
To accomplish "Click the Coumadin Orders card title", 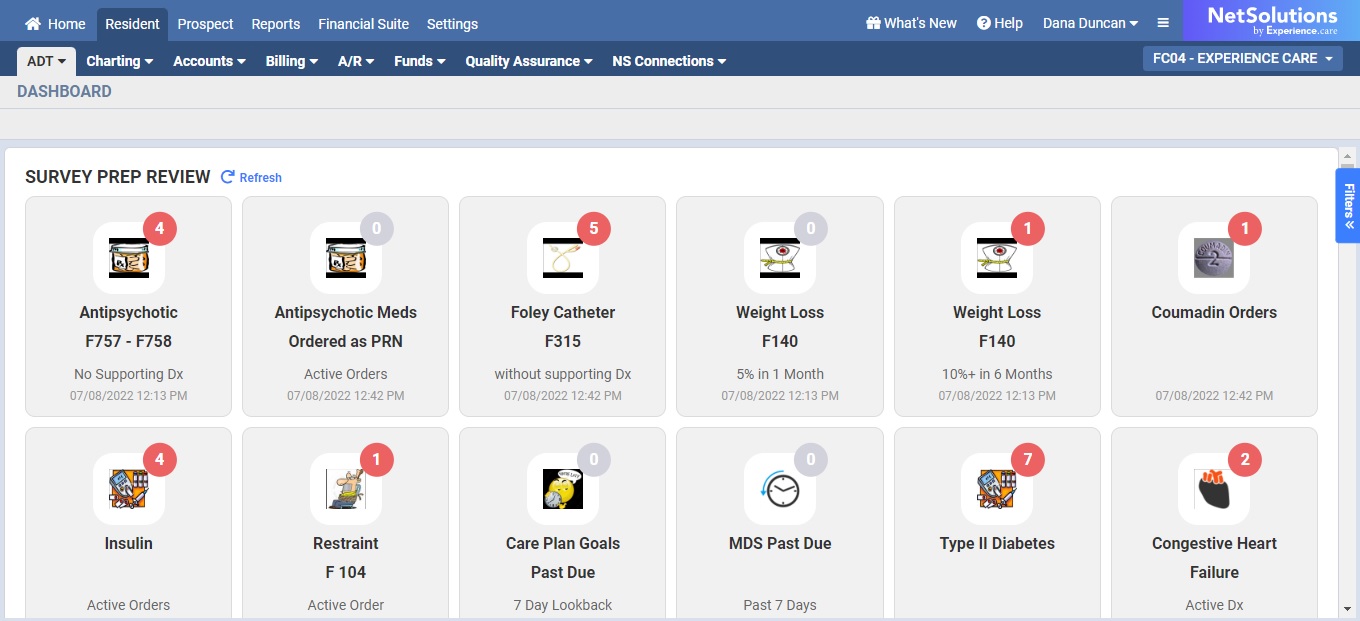I will point(1214,312).
